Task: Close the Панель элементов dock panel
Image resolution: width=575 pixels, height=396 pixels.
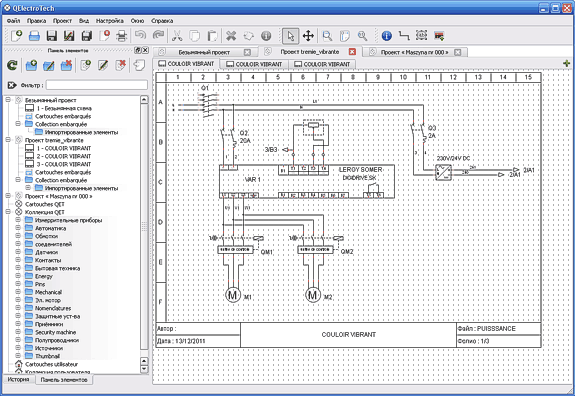Action: coord(145,50)
